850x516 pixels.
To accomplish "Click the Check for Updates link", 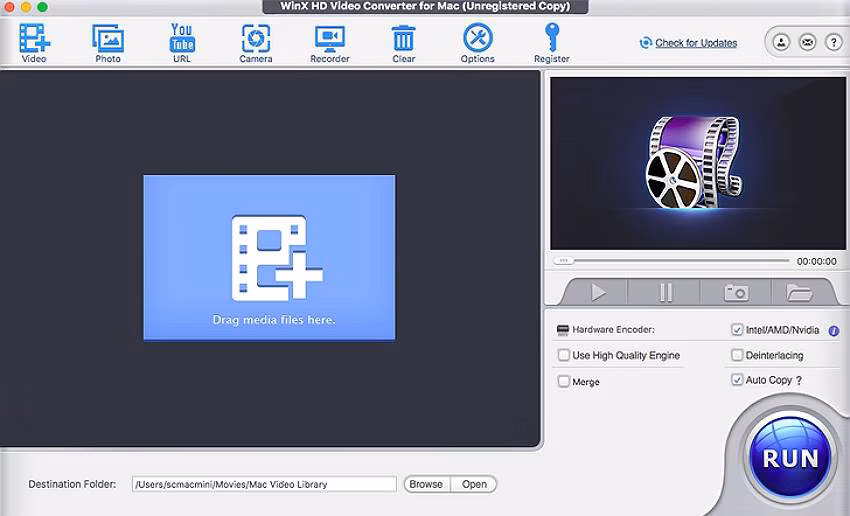I will tap(696, 43).
